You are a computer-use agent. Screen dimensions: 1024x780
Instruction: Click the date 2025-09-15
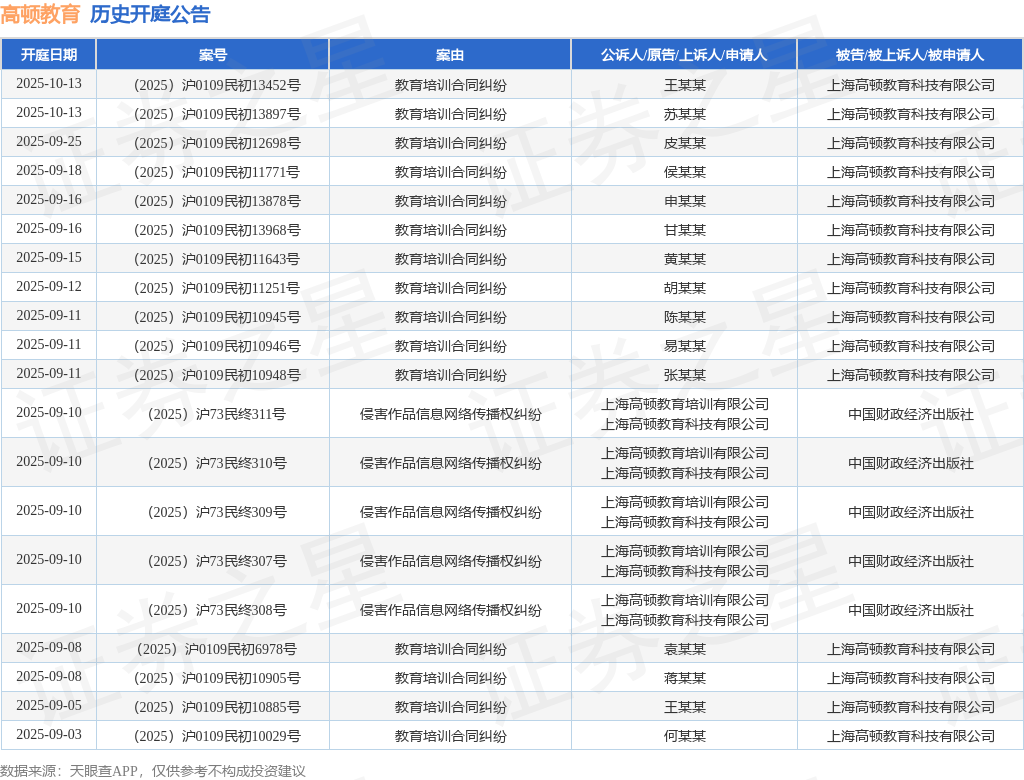(x=49, y=257)
